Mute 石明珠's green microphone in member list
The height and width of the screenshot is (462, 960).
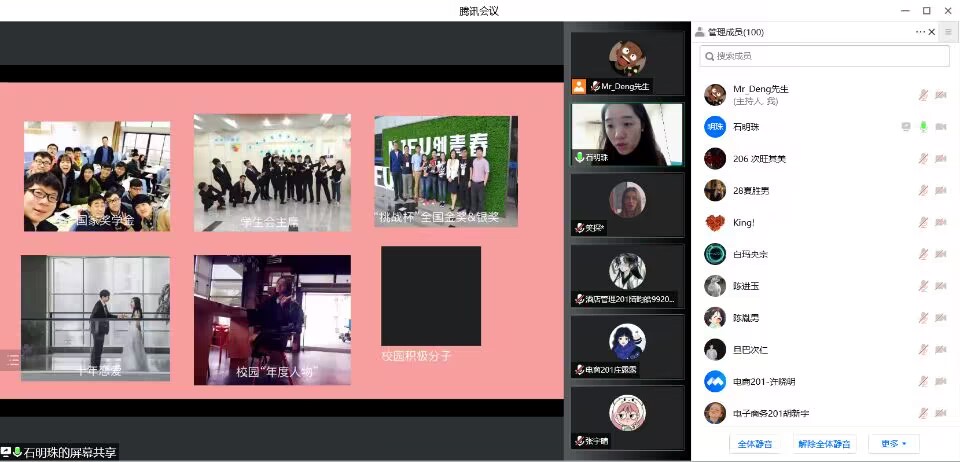[x=924, y=127]
